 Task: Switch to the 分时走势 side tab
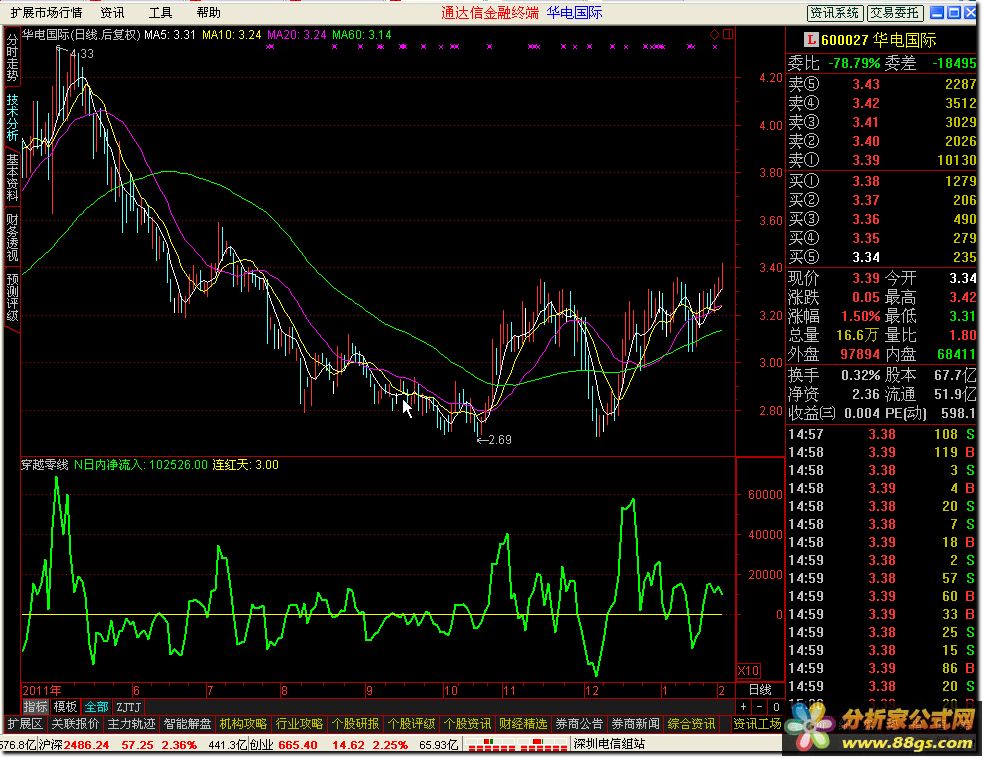click(12, 58)
